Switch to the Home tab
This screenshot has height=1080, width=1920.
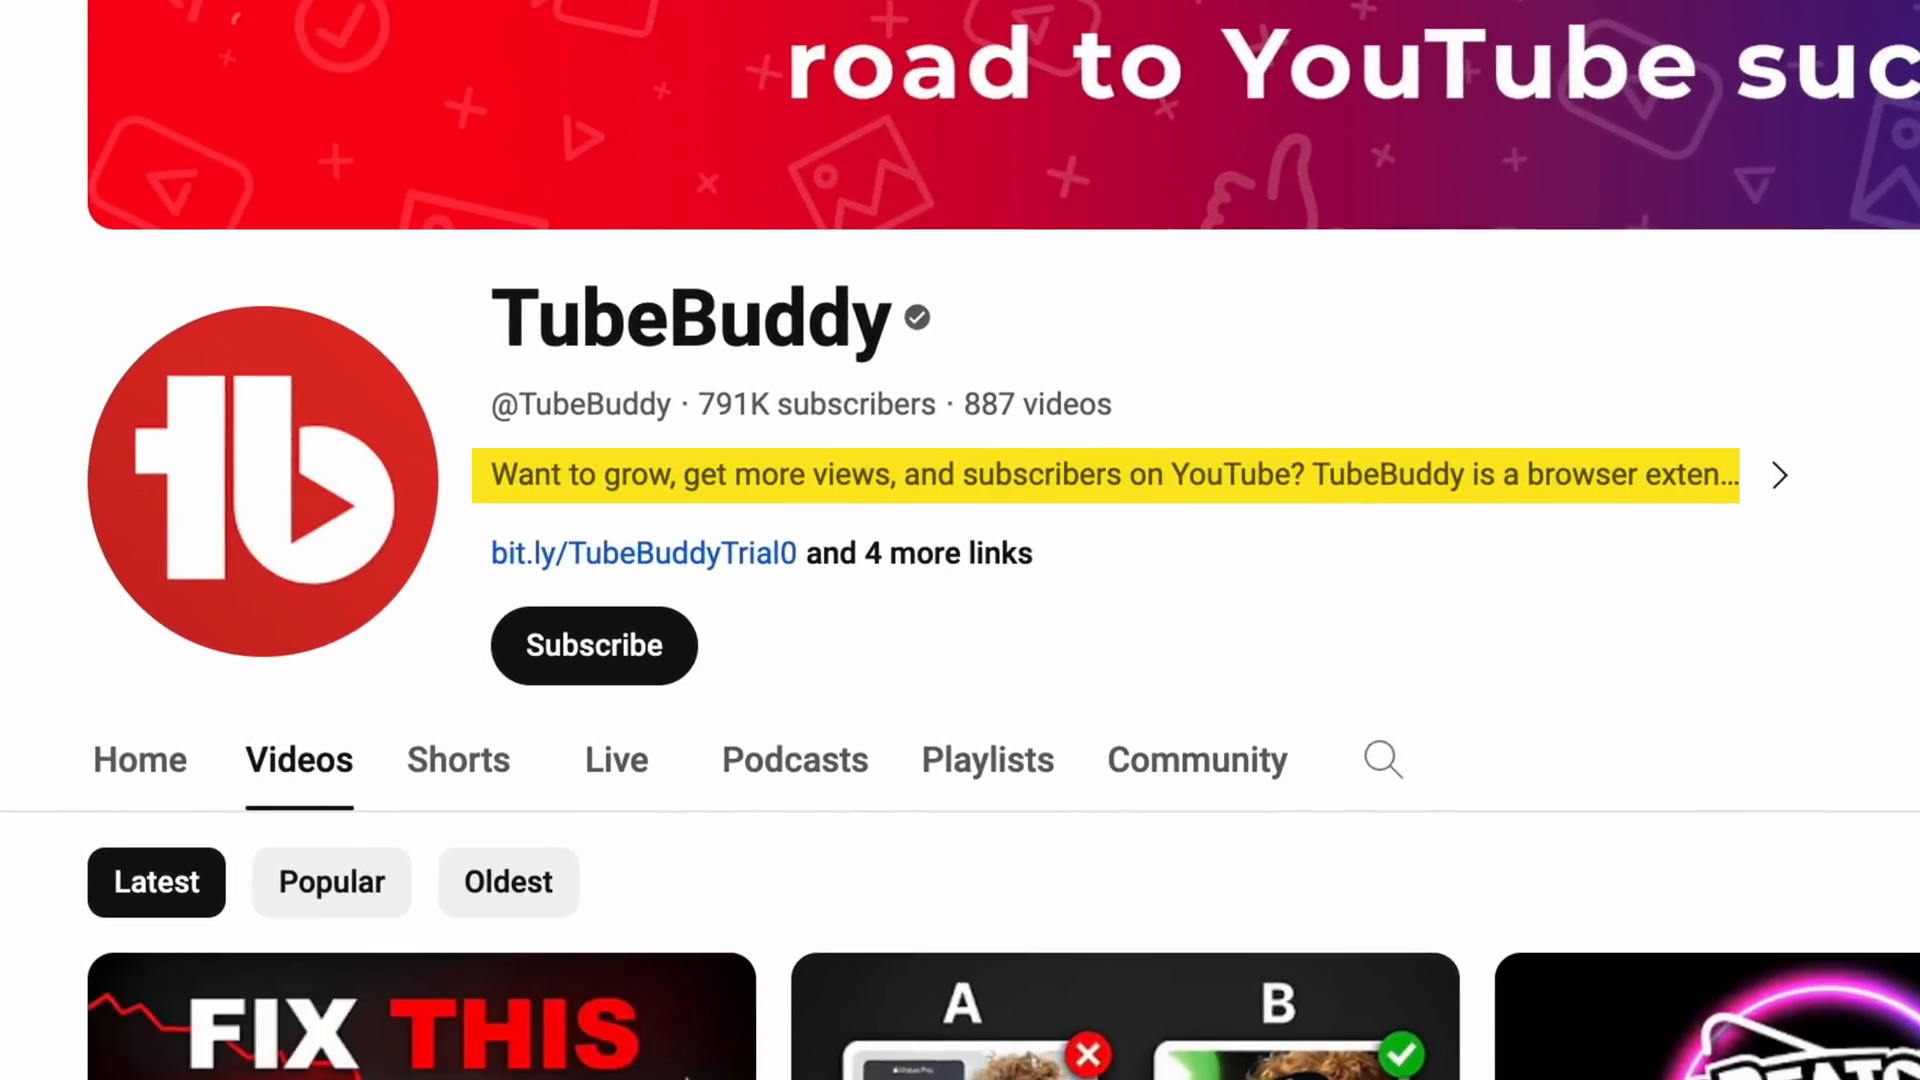point(140,760)
